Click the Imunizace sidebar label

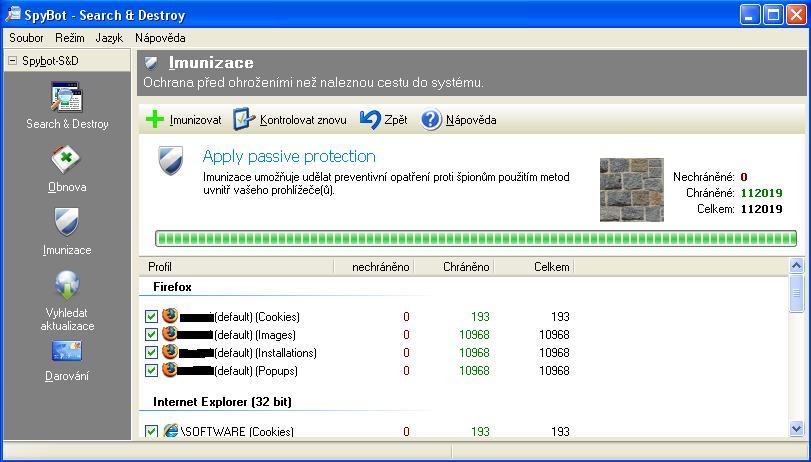pos(67,250)
